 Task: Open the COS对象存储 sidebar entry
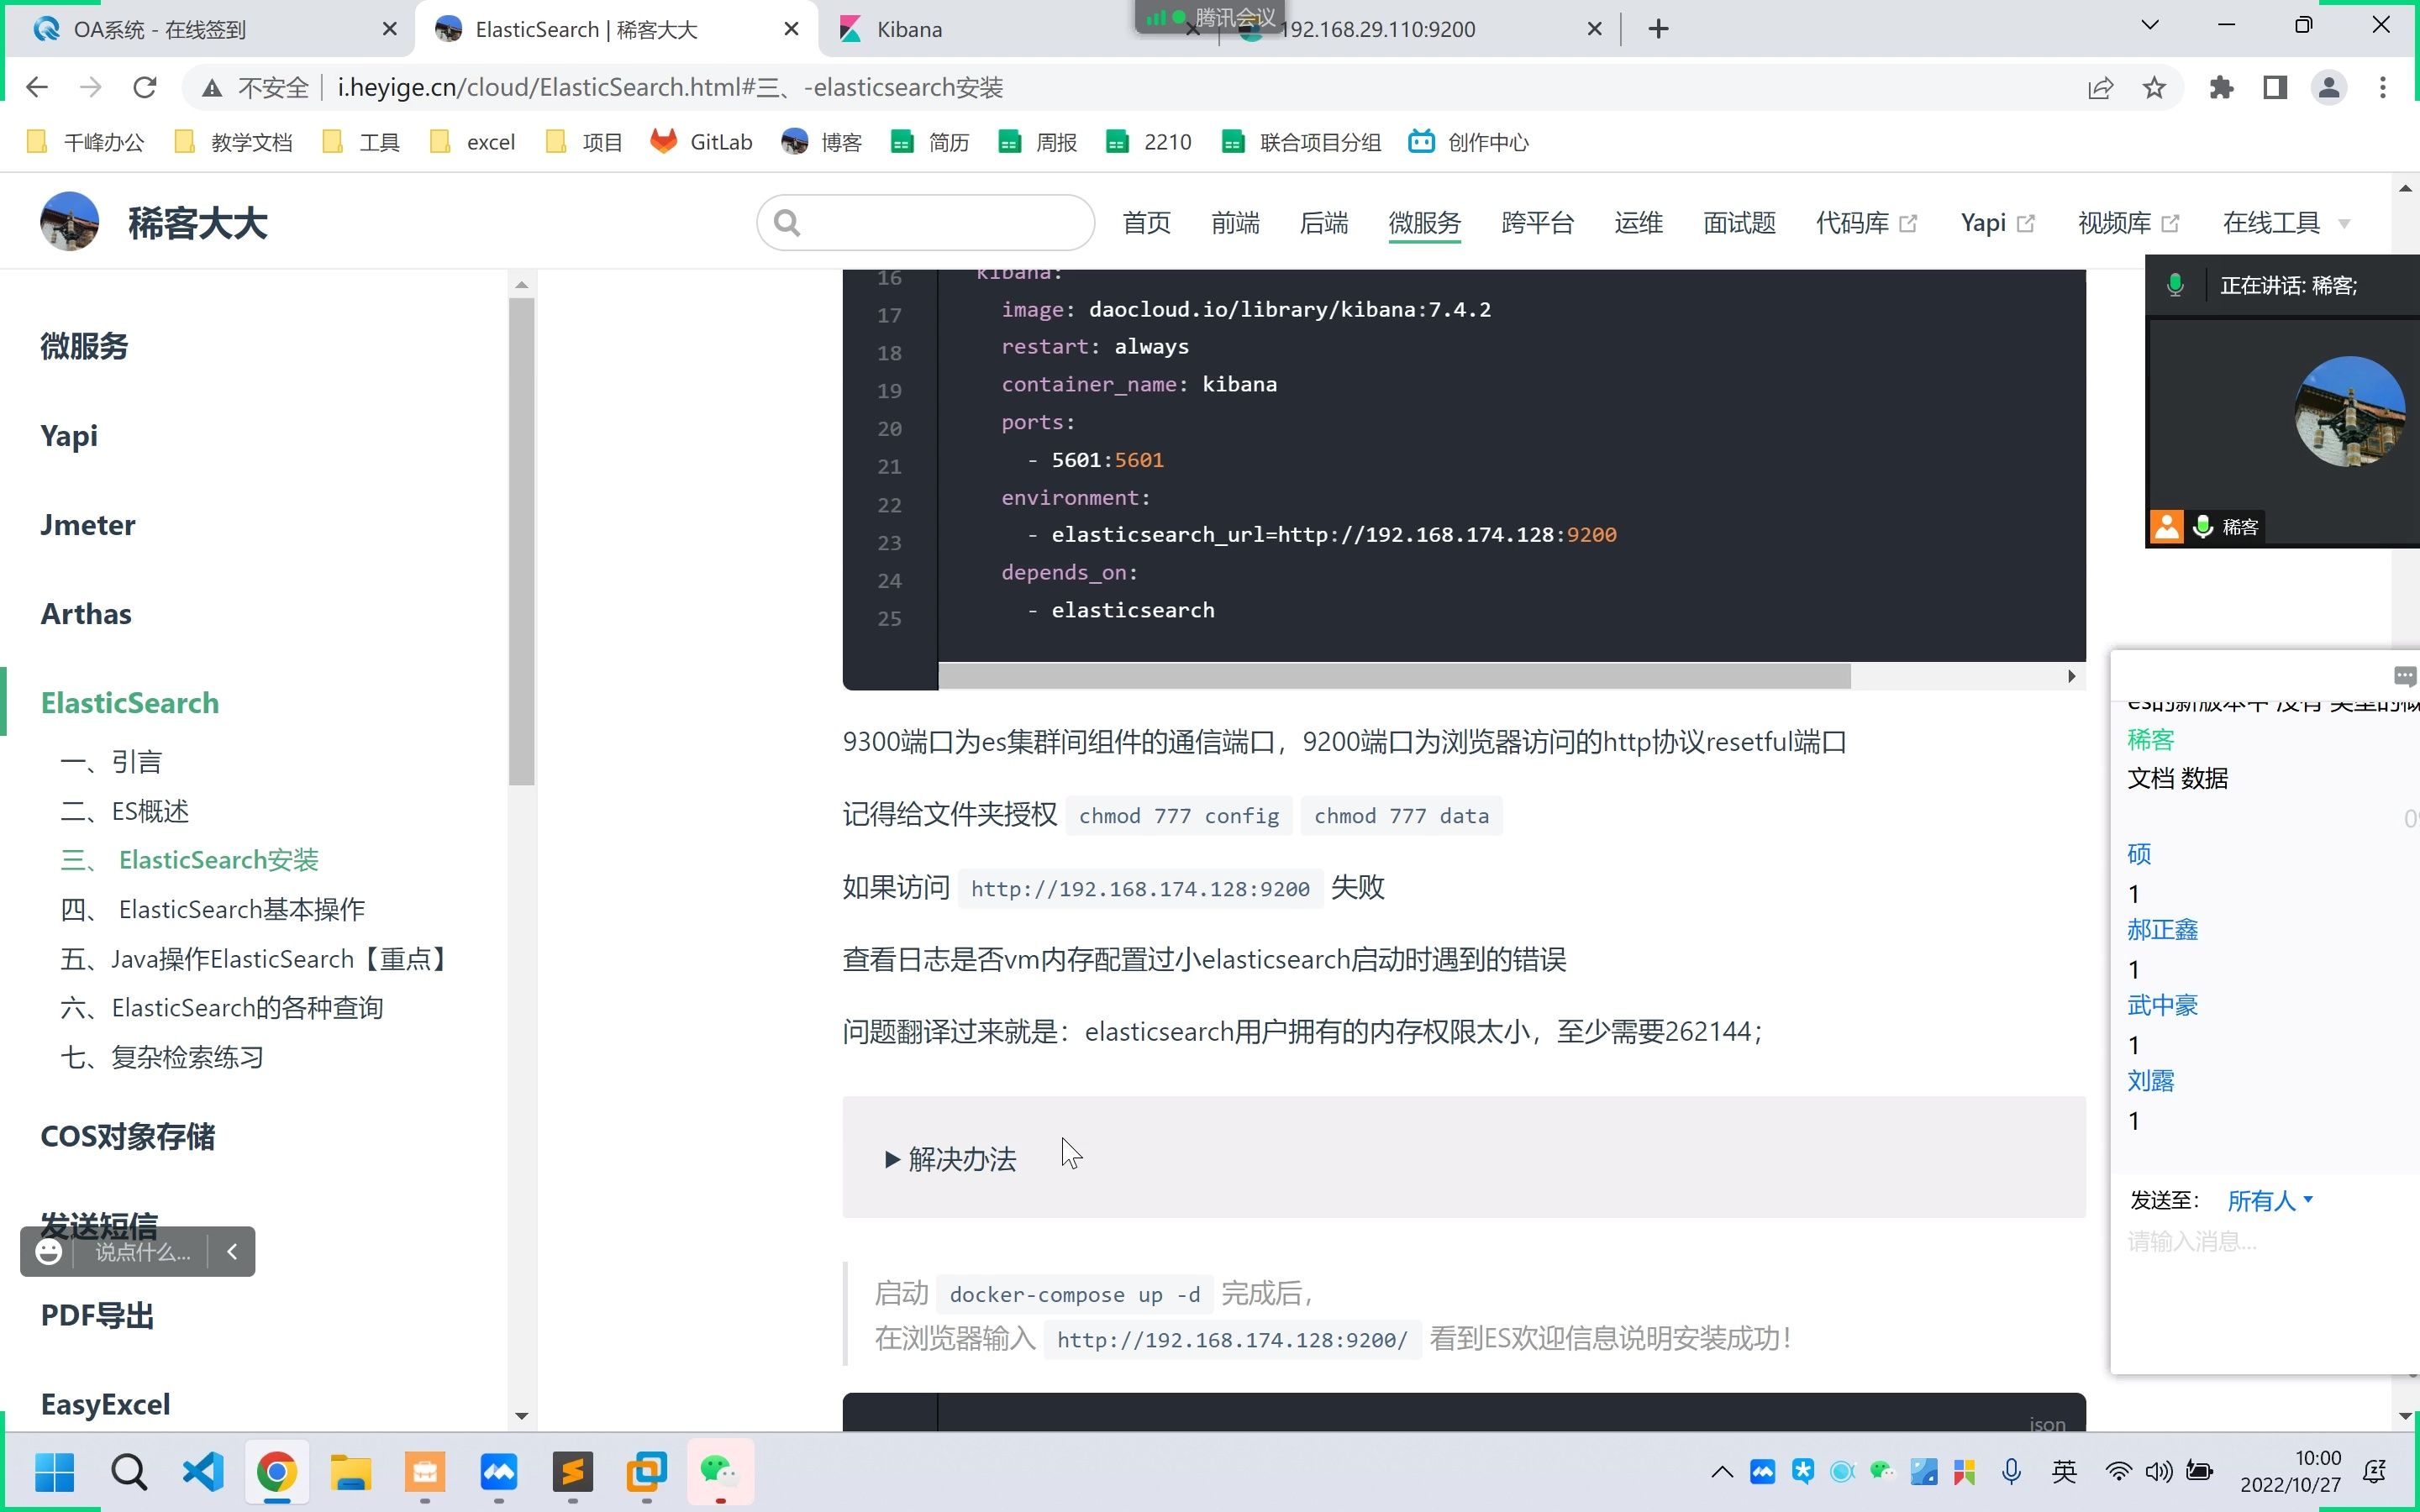128,1136
